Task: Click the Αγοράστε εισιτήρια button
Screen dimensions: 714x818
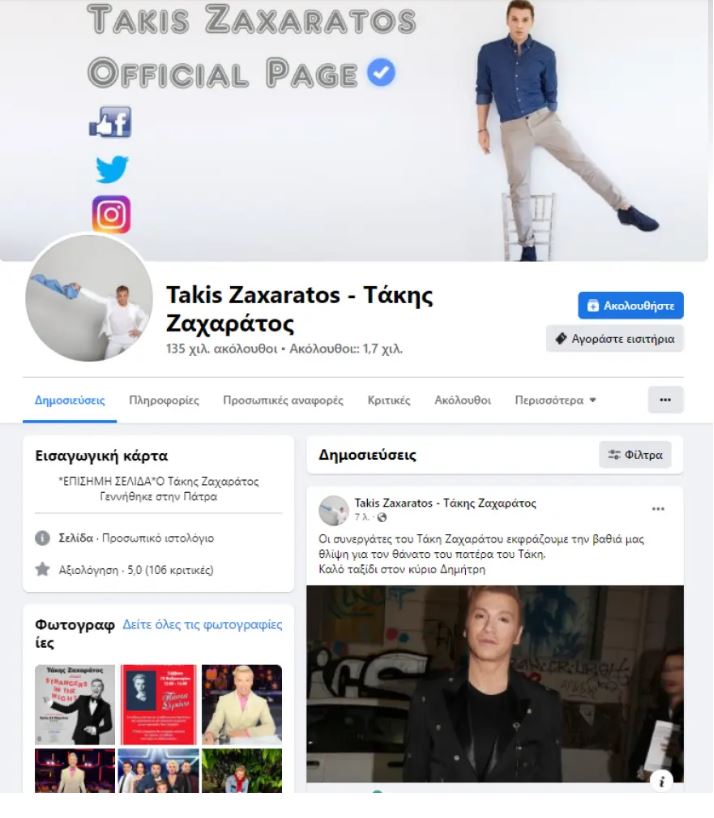Action: tap(615, 339)
